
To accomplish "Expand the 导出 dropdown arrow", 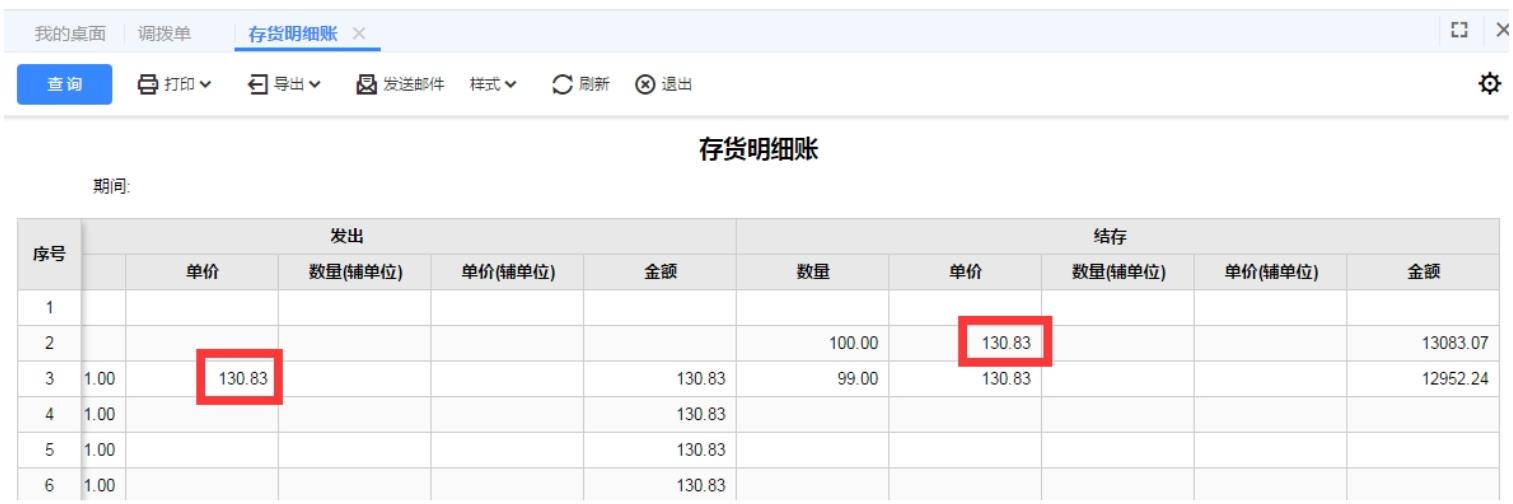I will [x=314, y=84].
